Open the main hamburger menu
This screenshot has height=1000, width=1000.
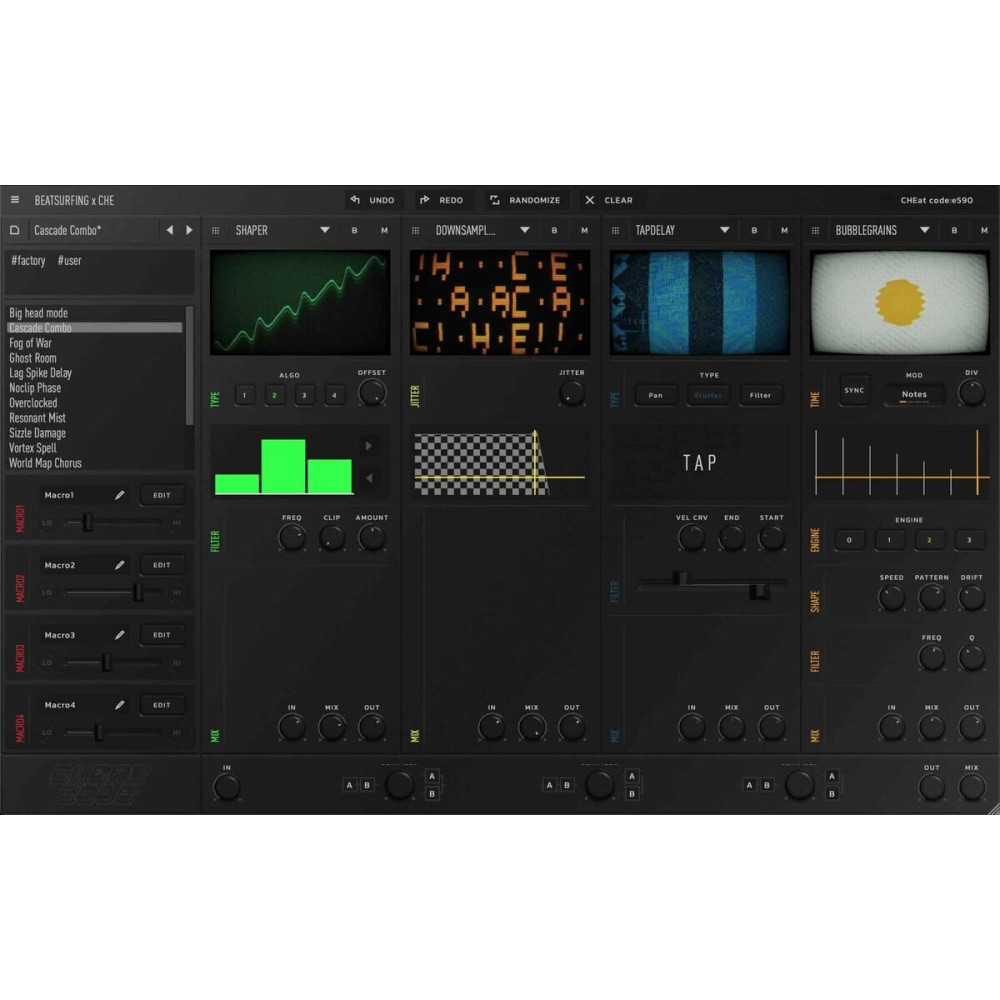tap(15, 199)
